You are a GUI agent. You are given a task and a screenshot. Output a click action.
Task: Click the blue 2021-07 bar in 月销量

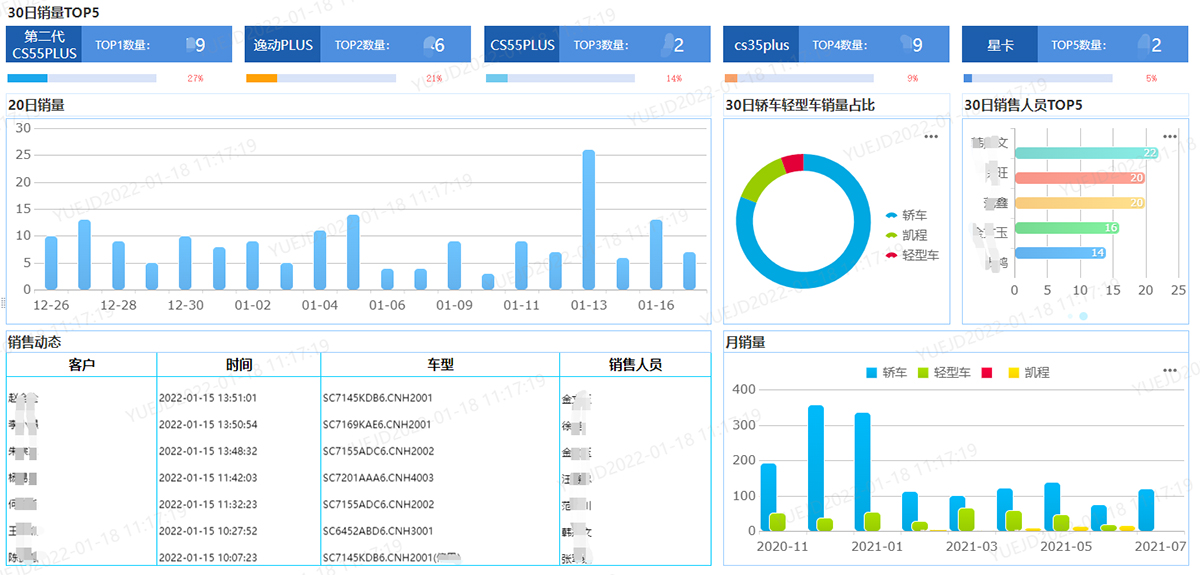tap(1146, 510)
